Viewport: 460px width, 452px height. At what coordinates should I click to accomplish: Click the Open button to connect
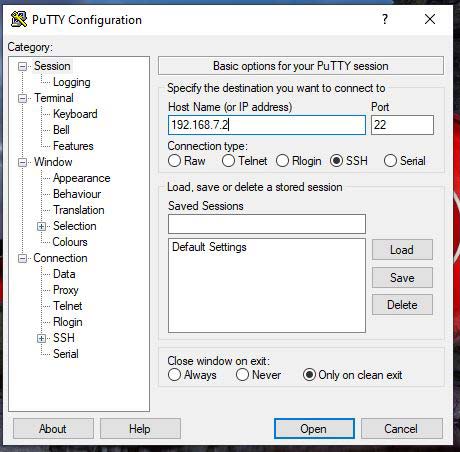point(314,429)
